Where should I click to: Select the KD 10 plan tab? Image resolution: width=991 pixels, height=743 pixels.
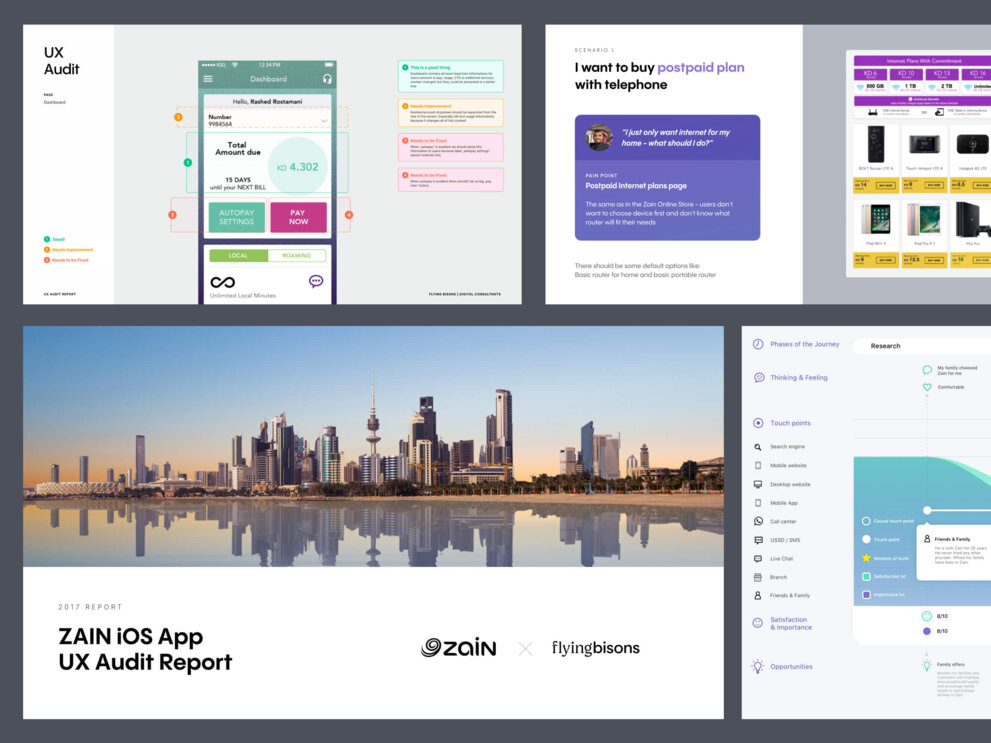pos(906,73)
